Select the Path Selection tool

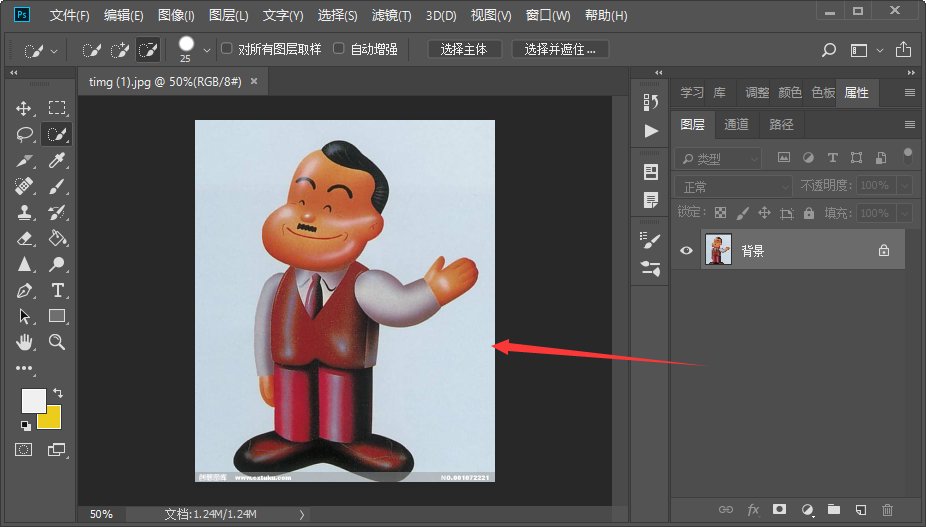point(24,316)
